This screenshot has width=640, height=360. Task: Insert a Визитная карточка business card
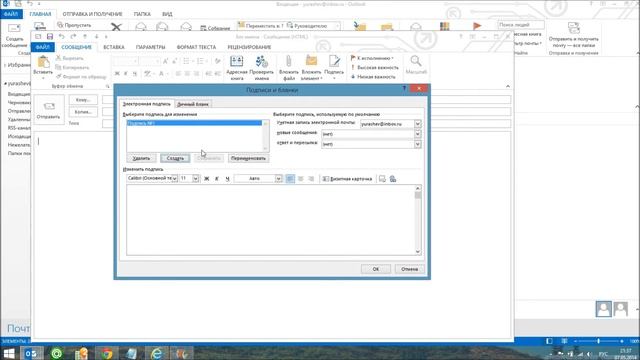(x=347, y=179)
